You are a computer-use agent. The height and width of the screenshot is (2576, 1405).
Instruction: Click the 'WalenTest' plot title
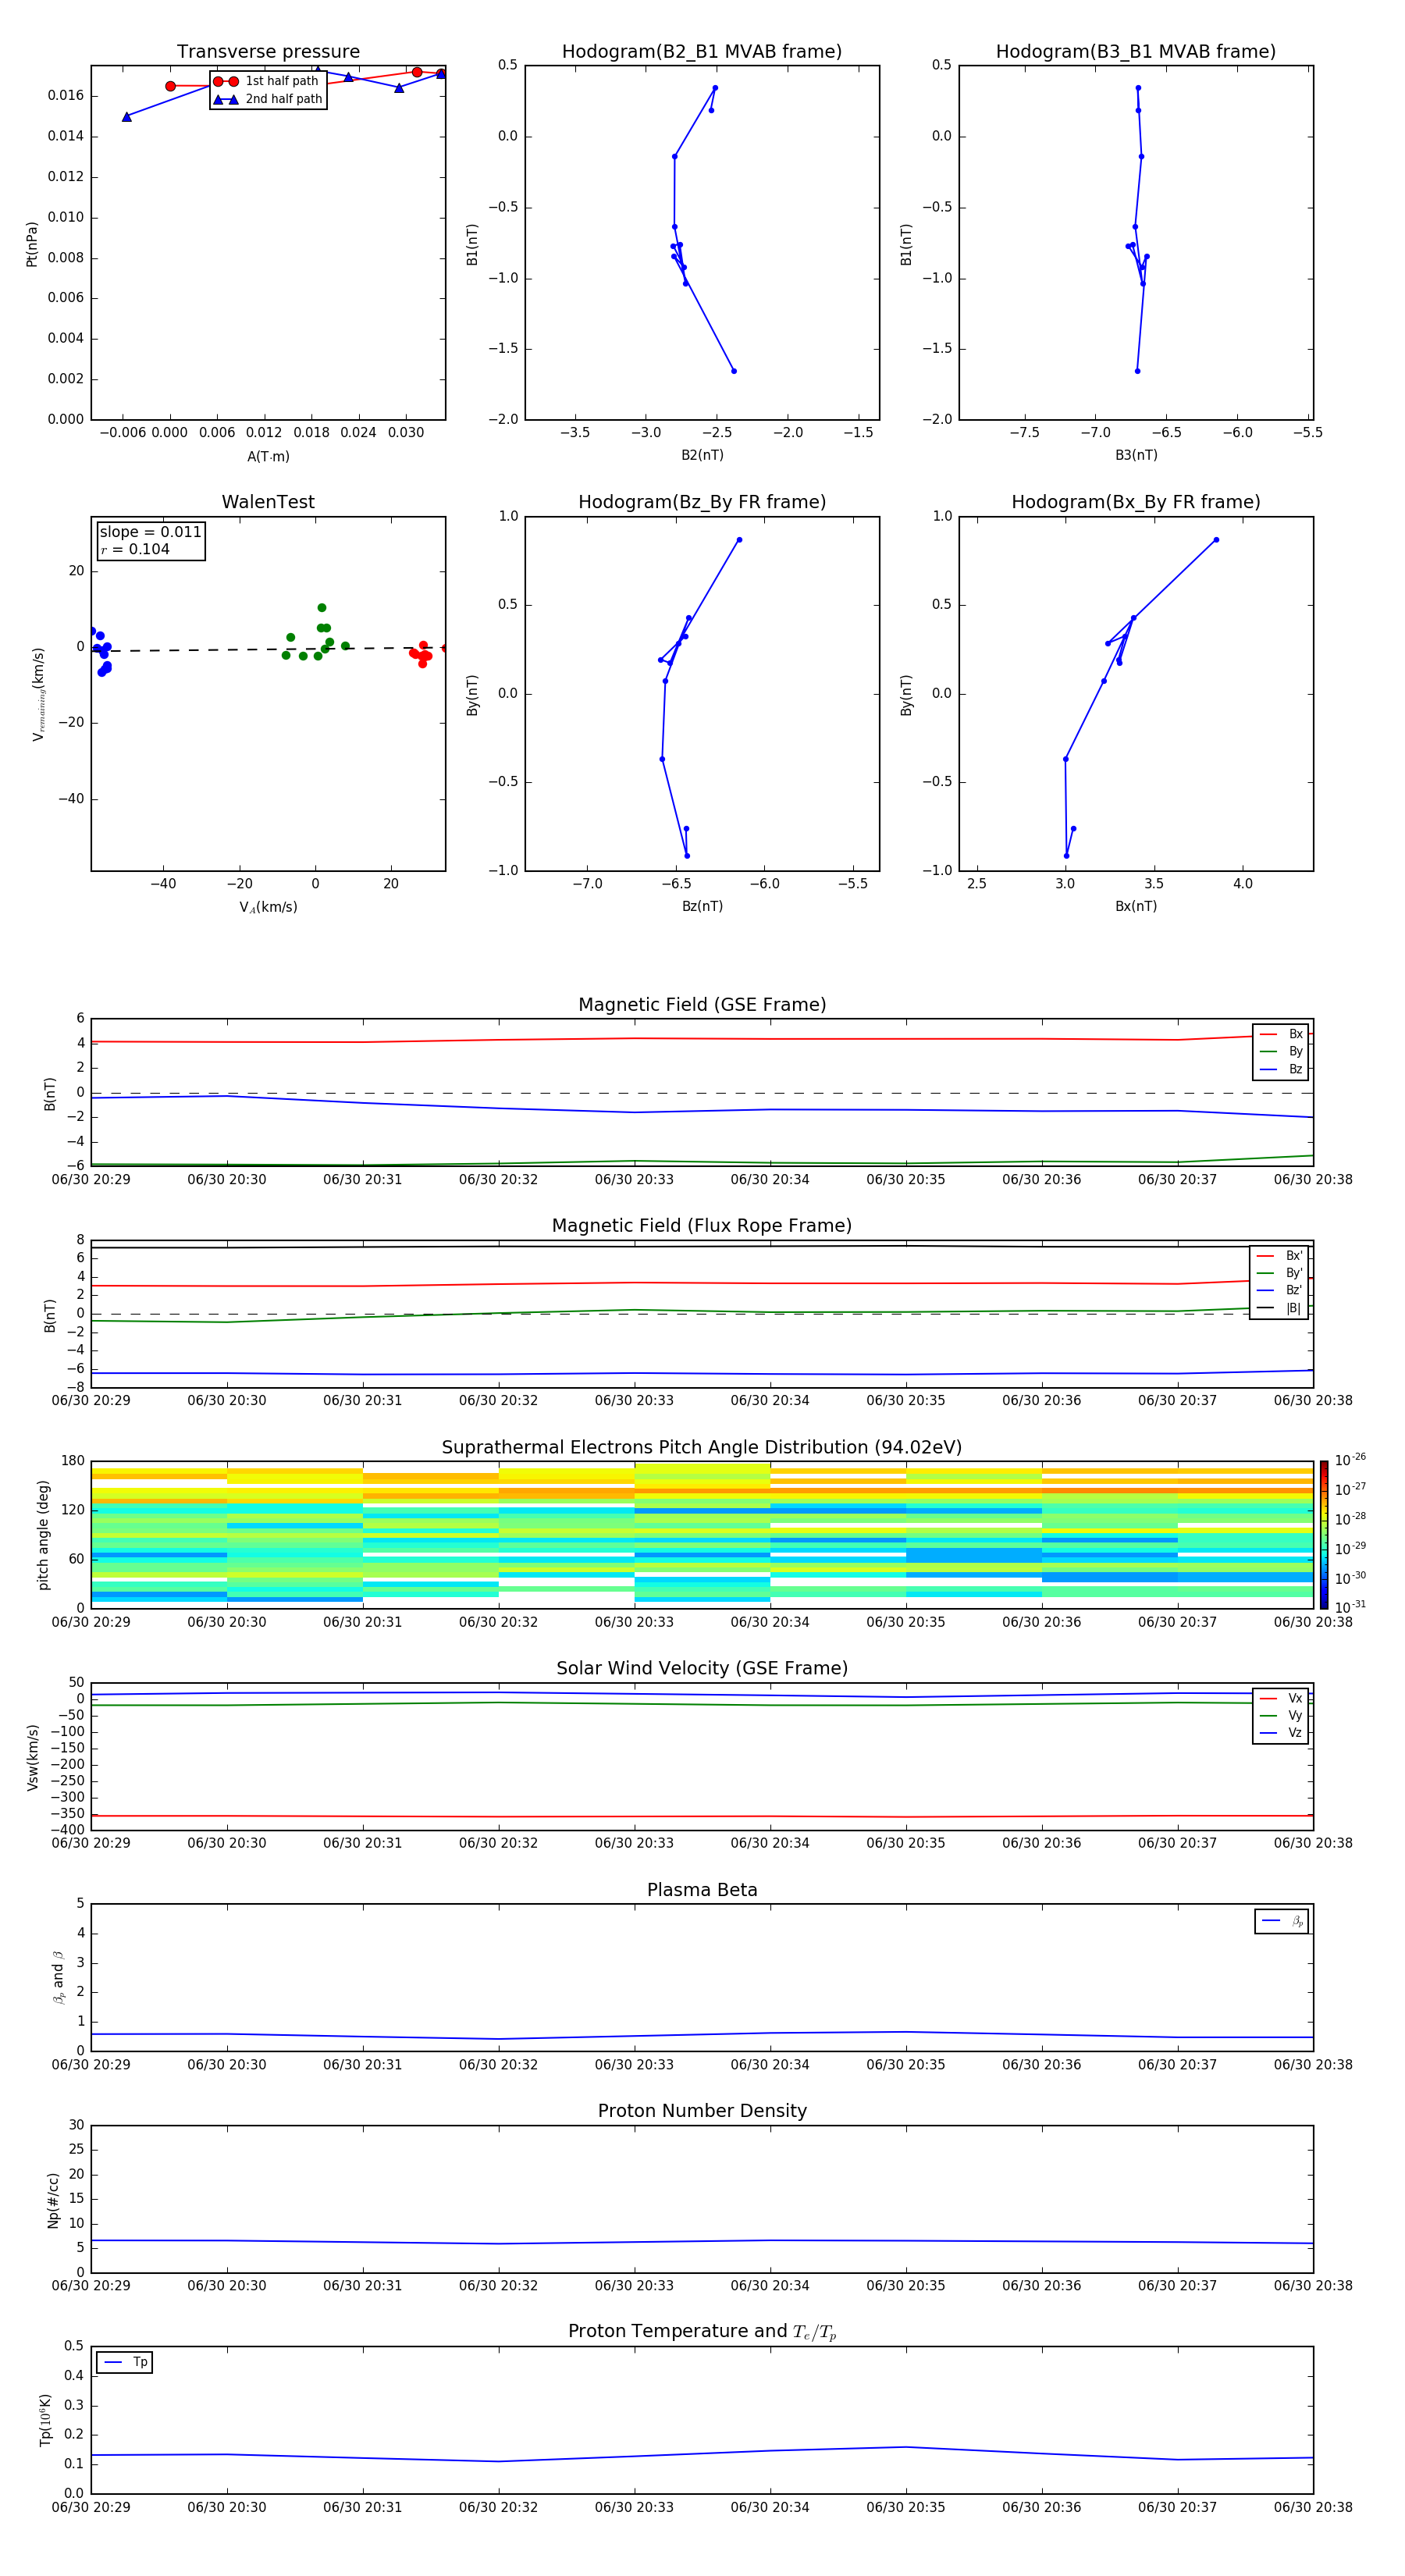(268, 502)
